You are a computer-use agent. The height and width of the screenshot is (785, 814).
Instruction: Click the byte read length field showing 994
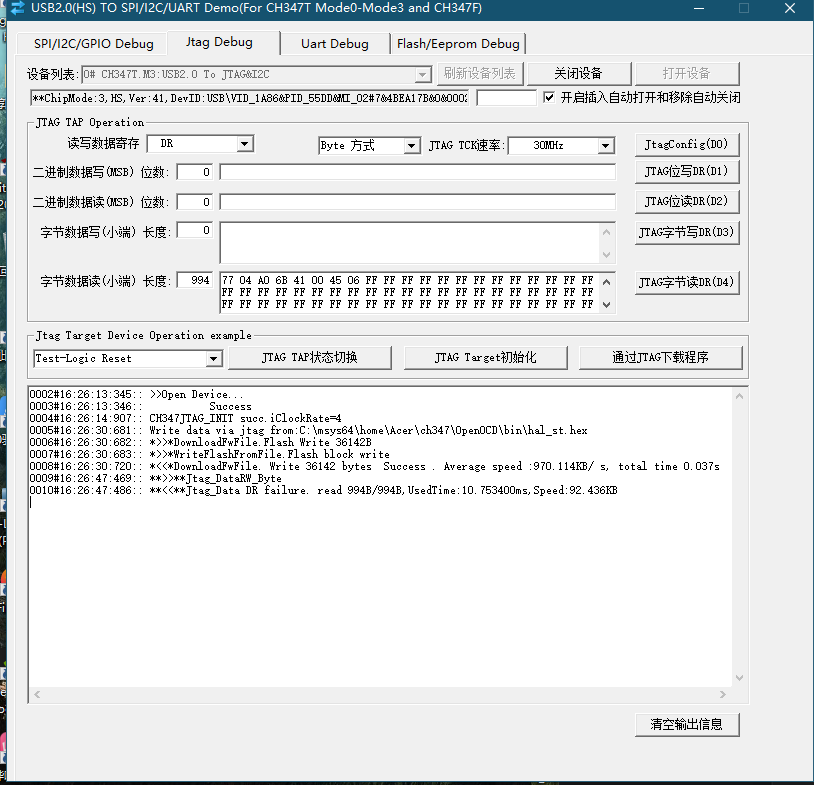pos(195,280)
